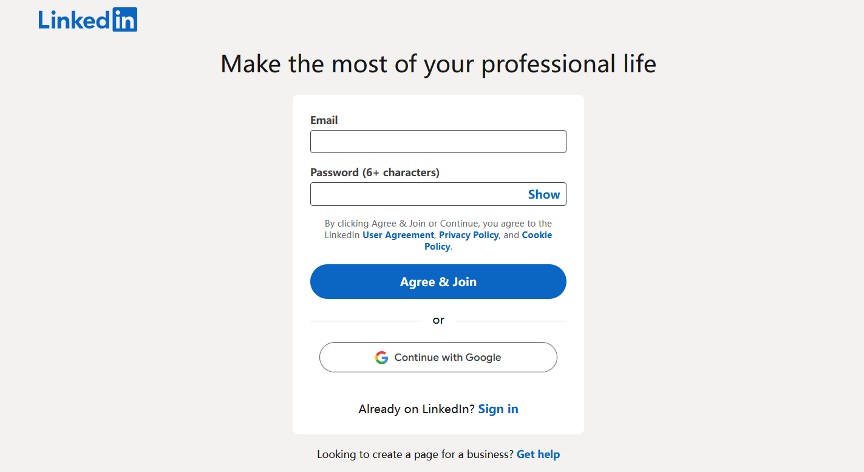Click "Looking to create a page" text
The image size is (864, 472).
point(415,455)
